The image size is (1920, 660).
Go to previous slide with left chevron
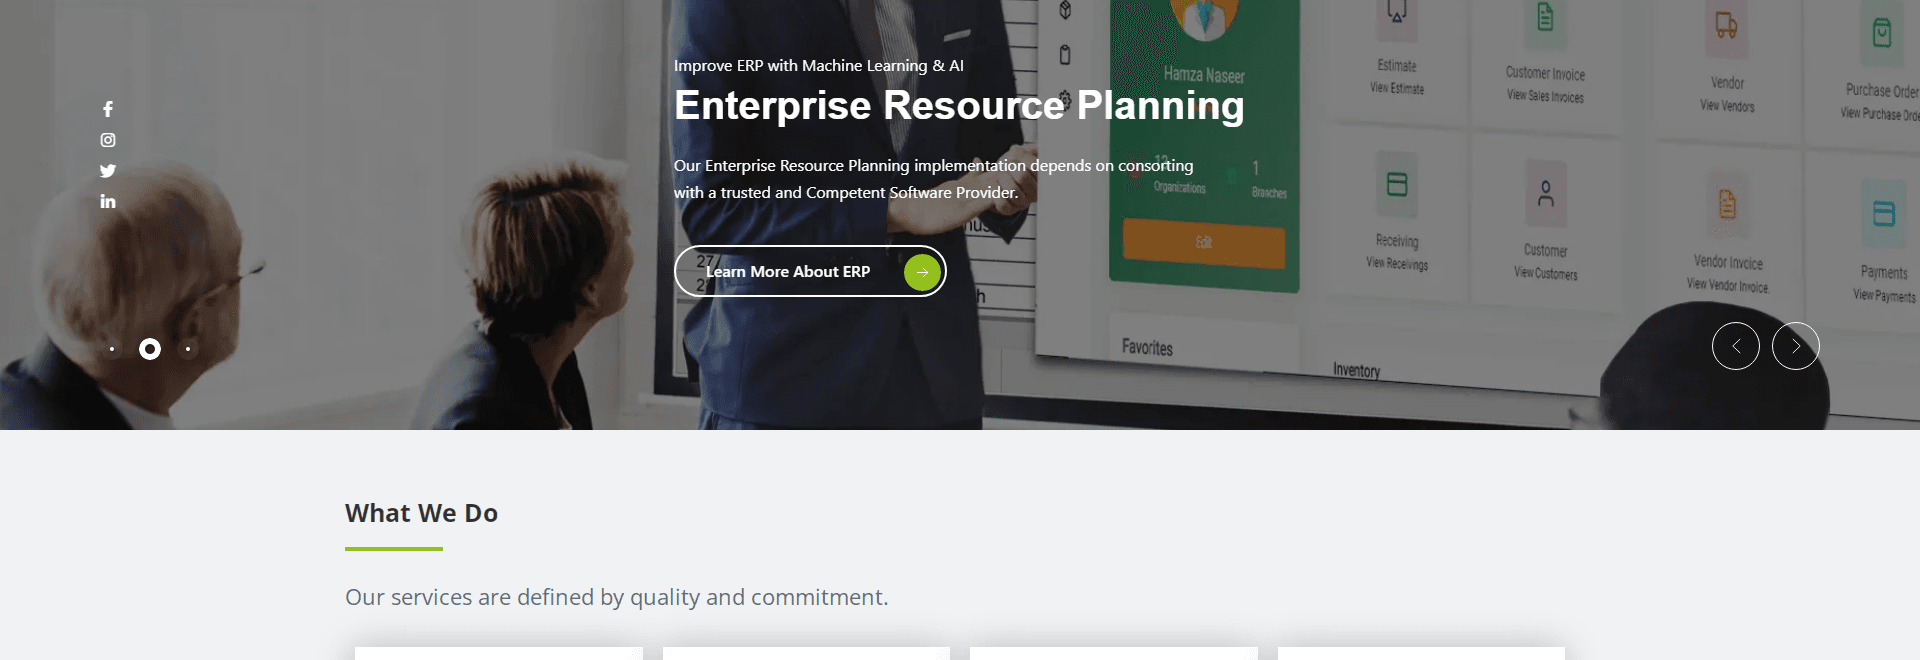1736,346
